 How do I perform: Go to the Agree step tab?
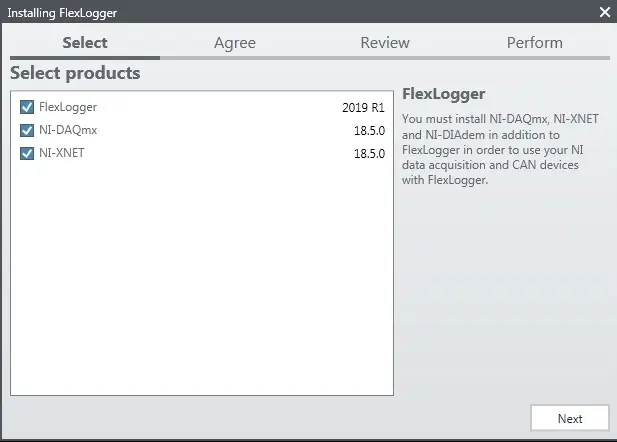234,43
